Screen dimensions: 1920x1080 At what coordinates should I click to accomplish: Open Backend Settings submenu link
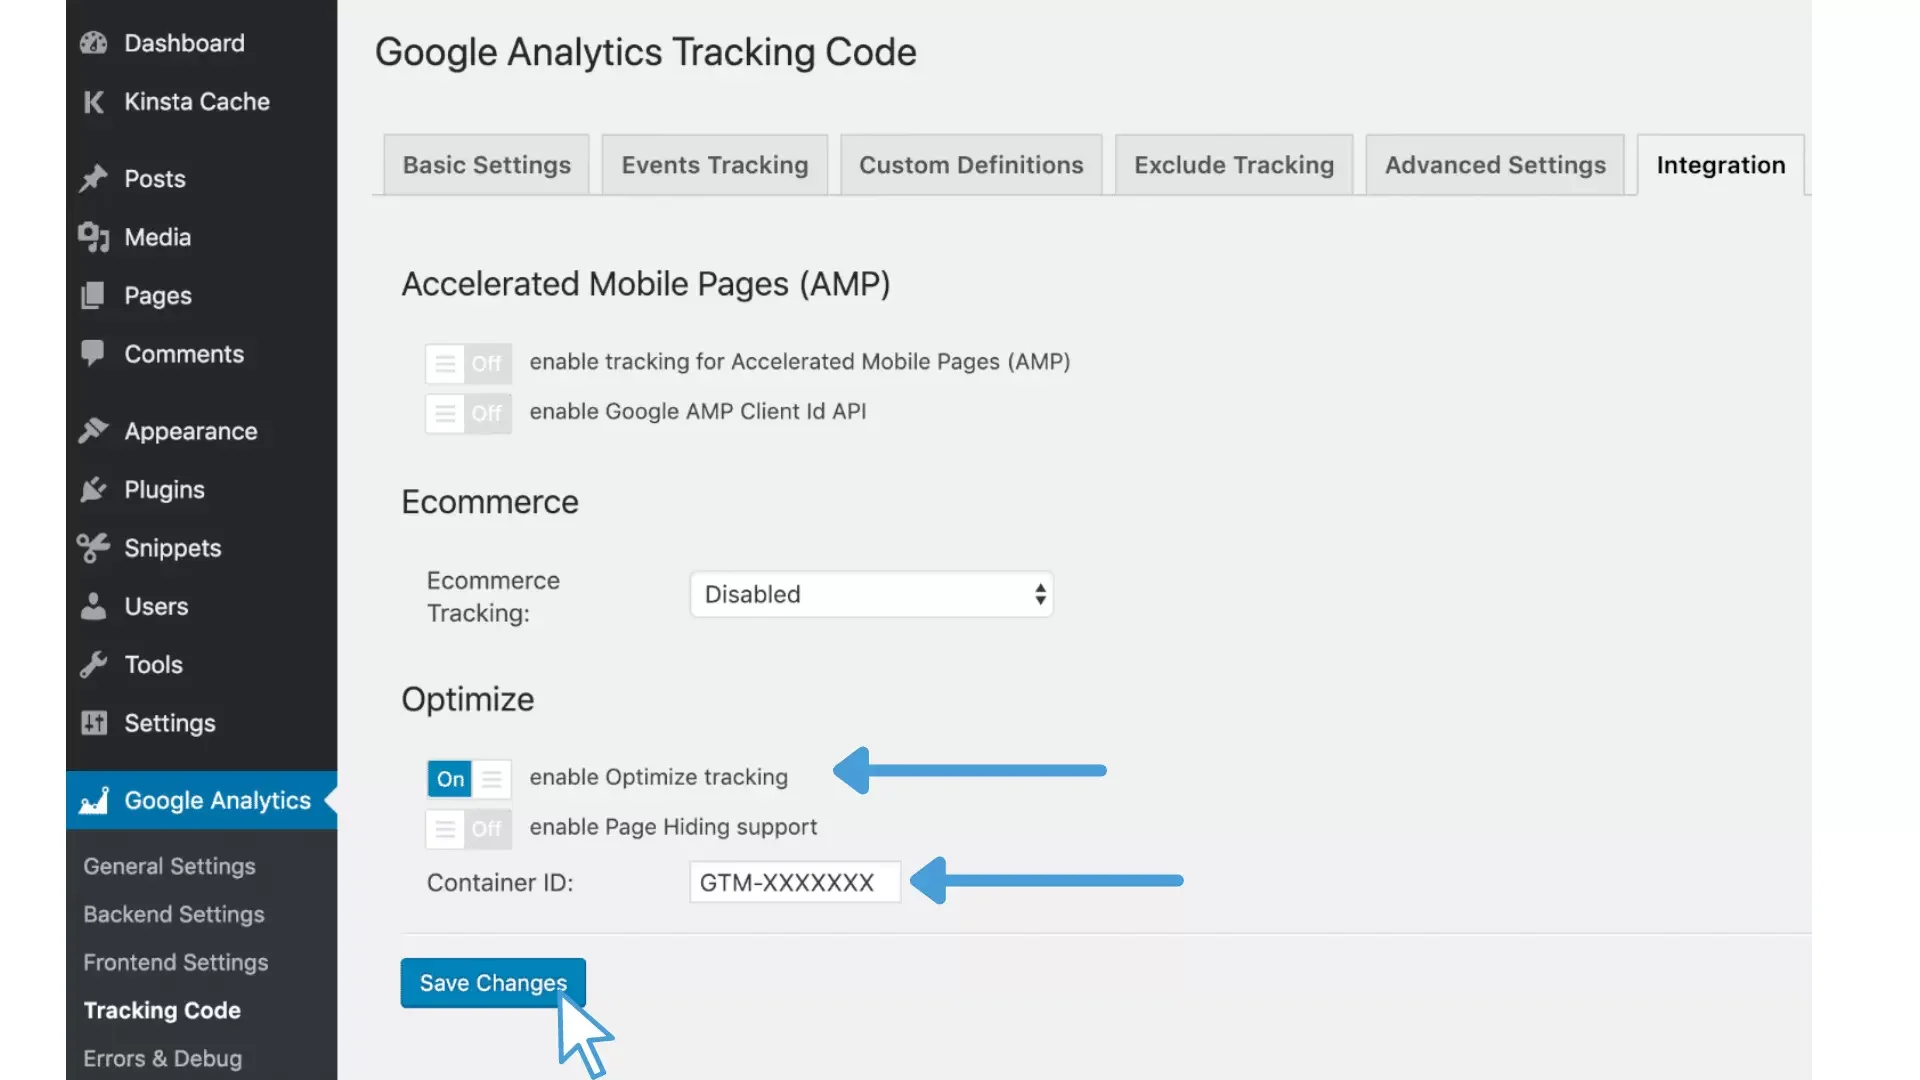pyautogui.click(x=174, y=914)
